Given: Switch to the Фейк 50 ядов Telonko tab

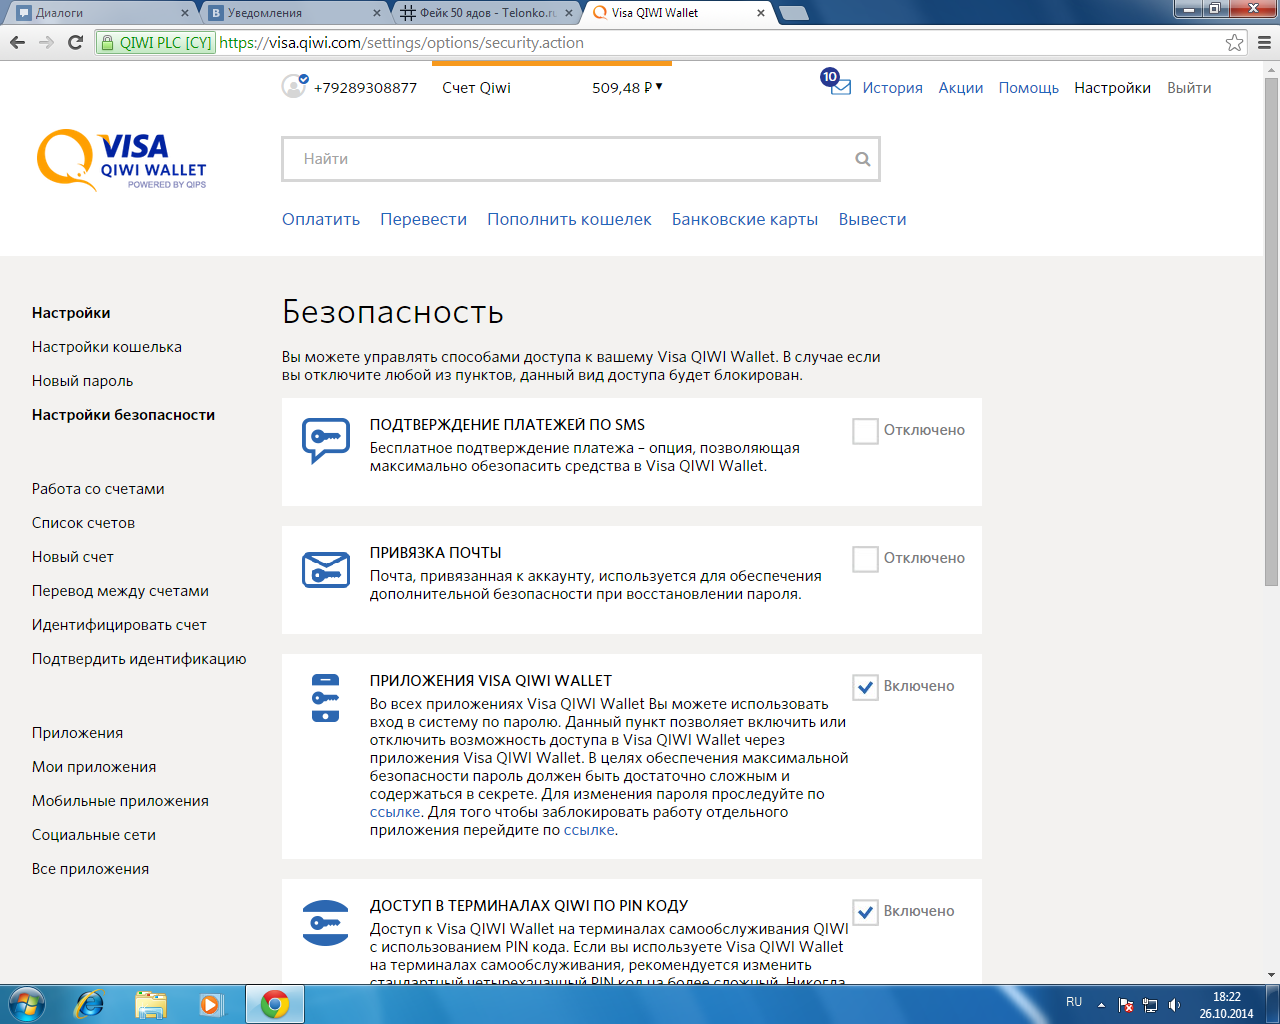Looking at the screenshot, I should (x=486, y=13).
